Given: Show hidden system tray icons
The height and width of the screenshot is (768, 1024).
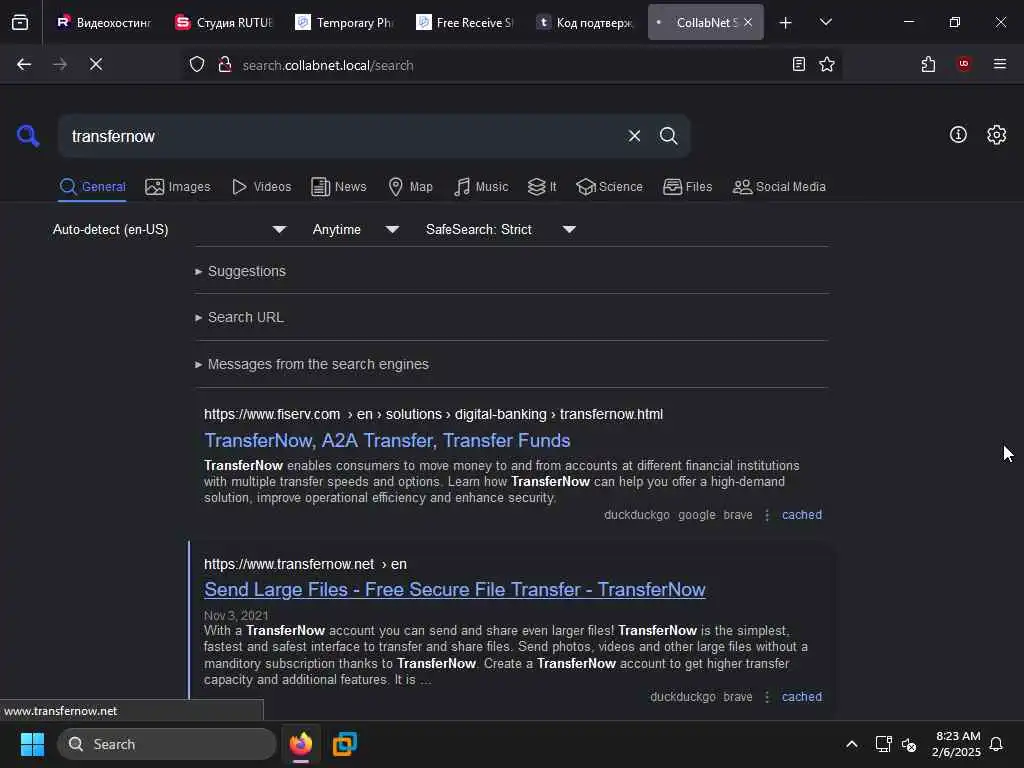Looking at the screenshot, I should 852,744.
